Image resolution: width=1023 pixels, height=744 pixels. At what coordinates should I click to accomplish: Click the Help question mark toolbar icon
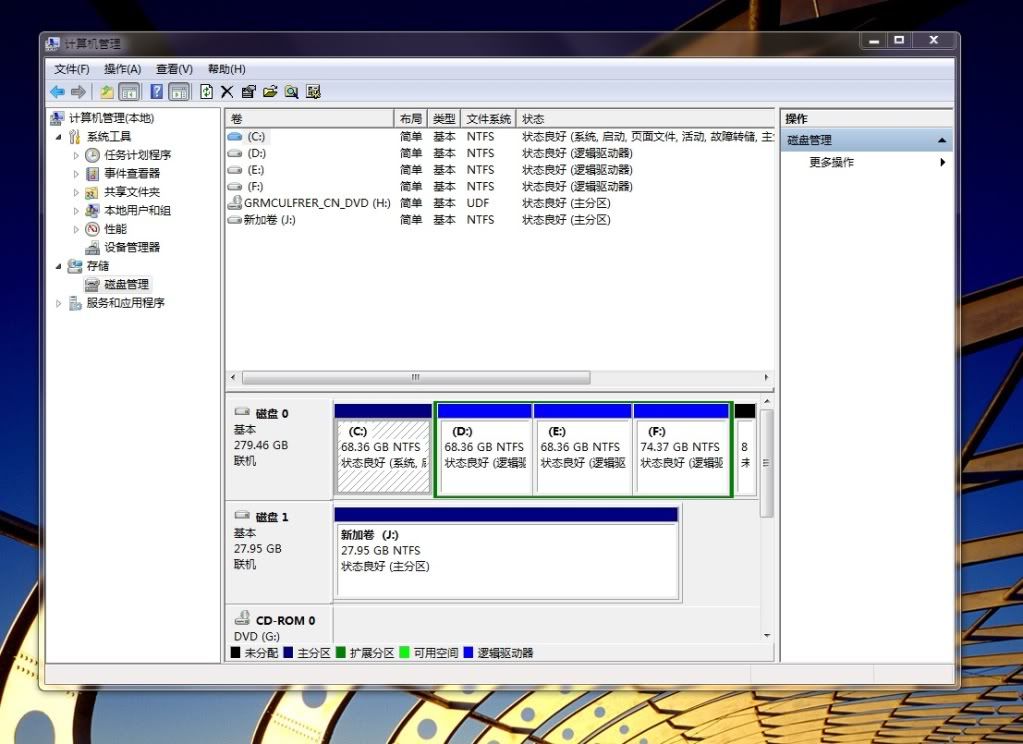(x=157, y=92)
